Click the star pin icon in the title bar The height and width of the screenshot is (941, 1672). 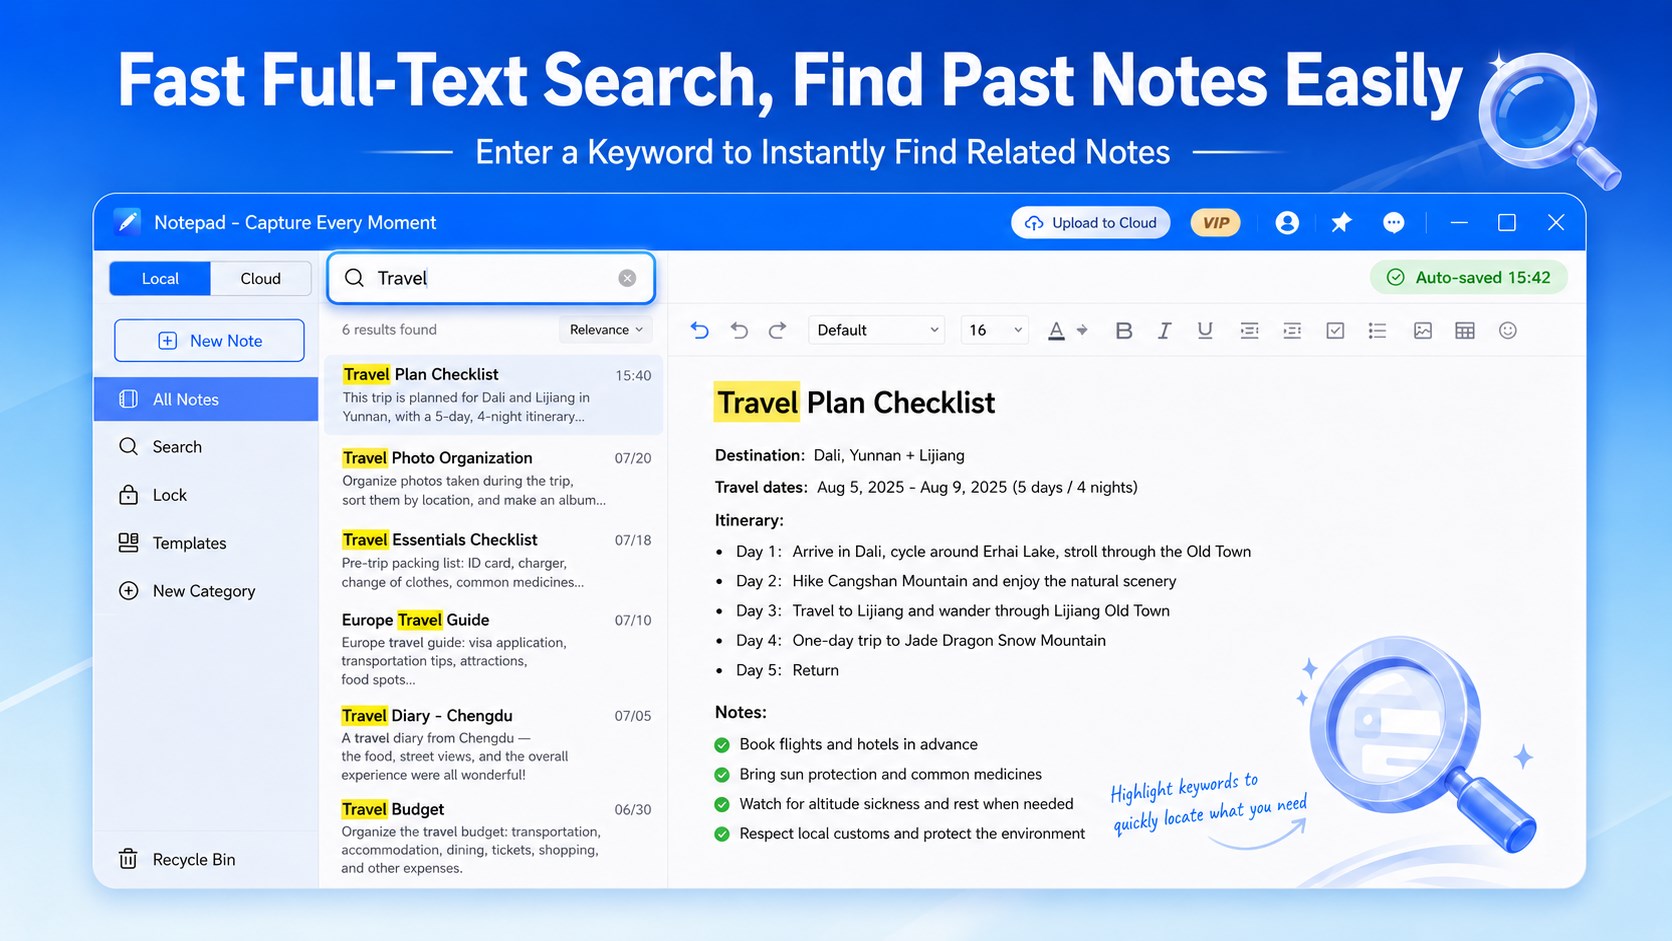click(x=1341, y=223)
